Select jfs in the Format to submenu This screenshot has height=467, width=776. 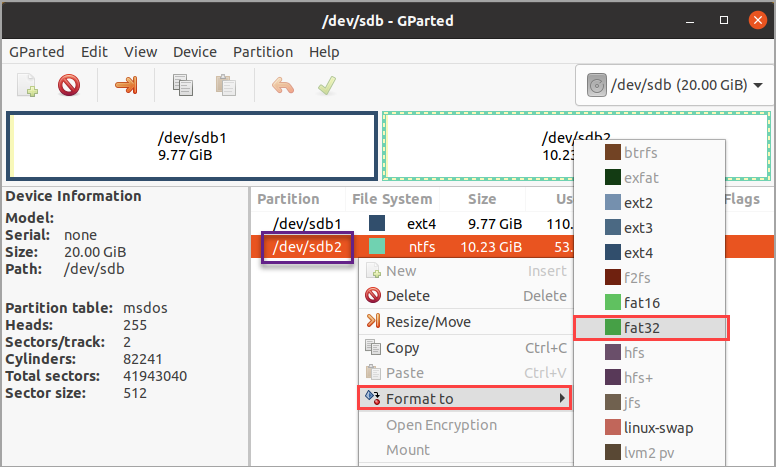[x=650, y=403]
